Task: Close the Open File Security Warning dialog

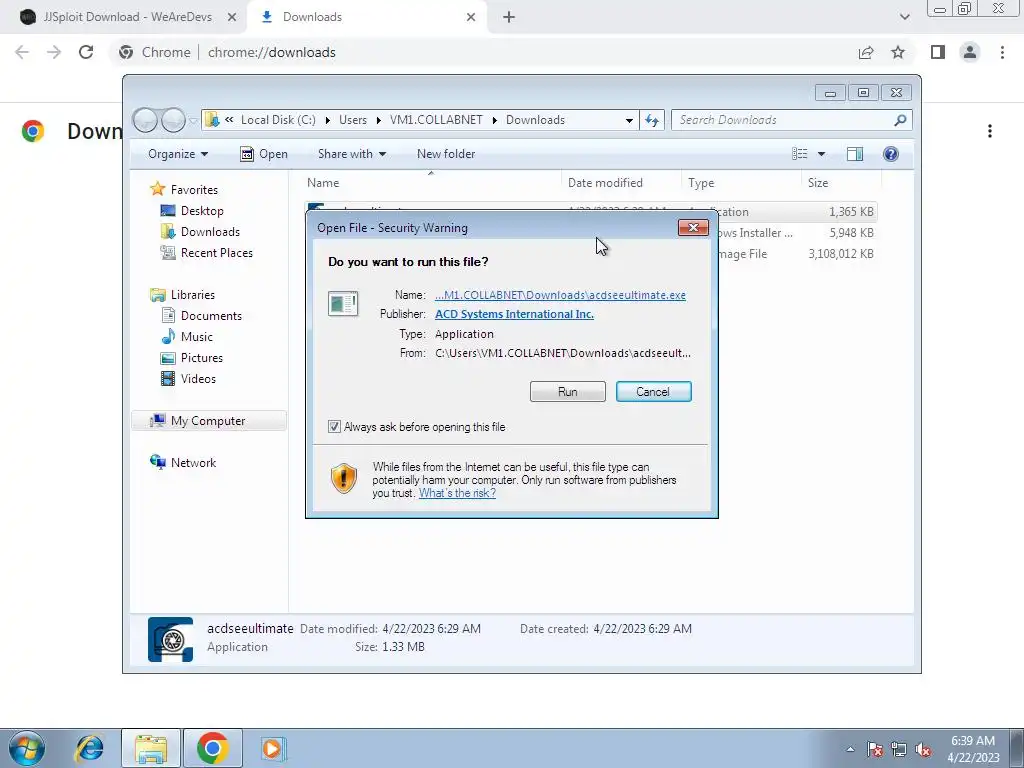Action: [693, 227]
